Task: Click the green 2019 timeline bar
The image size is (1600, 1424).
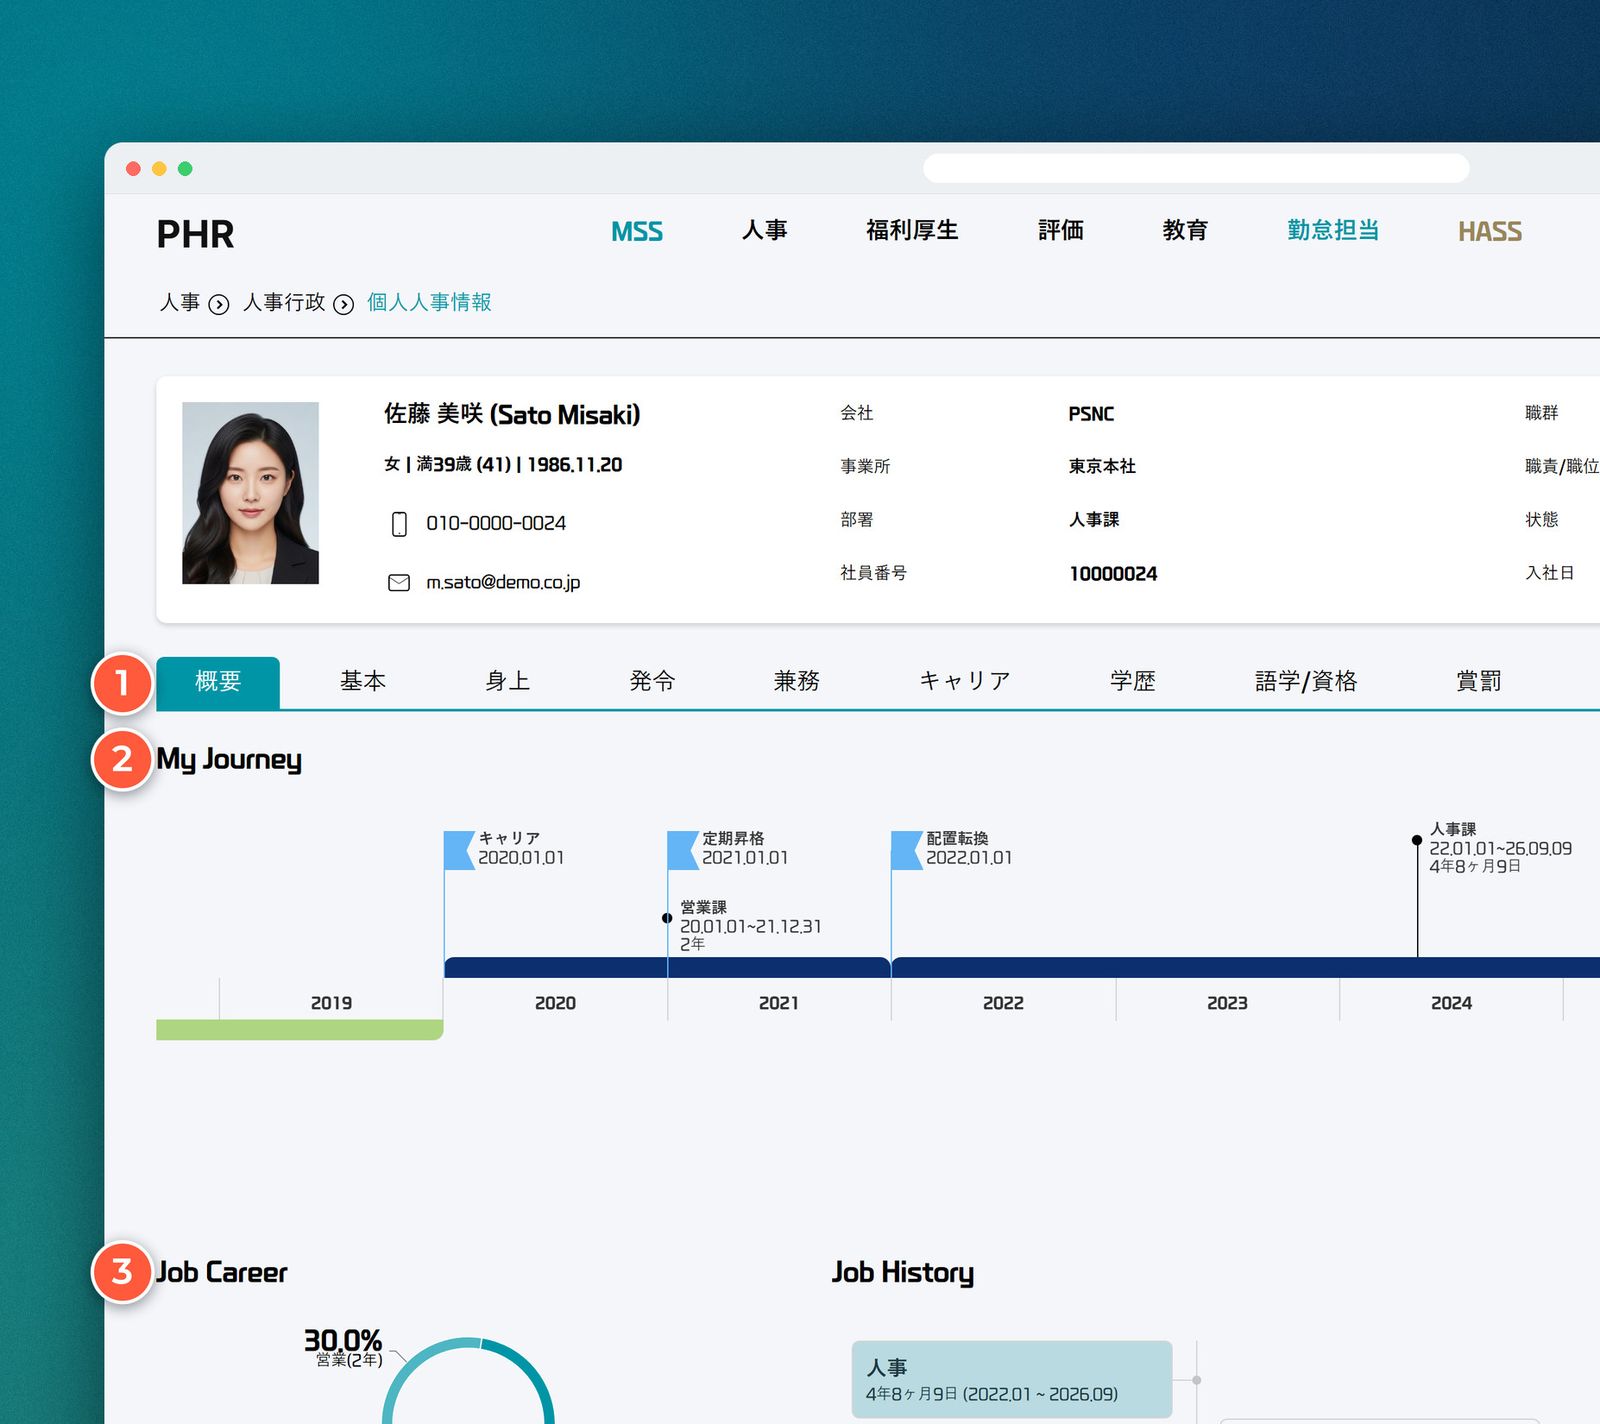Action: [299, 1030]
